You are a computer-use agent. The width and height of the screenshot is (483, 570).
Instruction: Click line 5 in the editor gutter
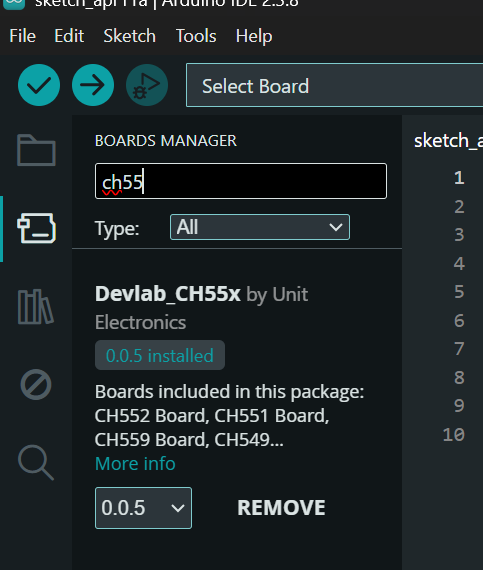click(x=459, y=292)
